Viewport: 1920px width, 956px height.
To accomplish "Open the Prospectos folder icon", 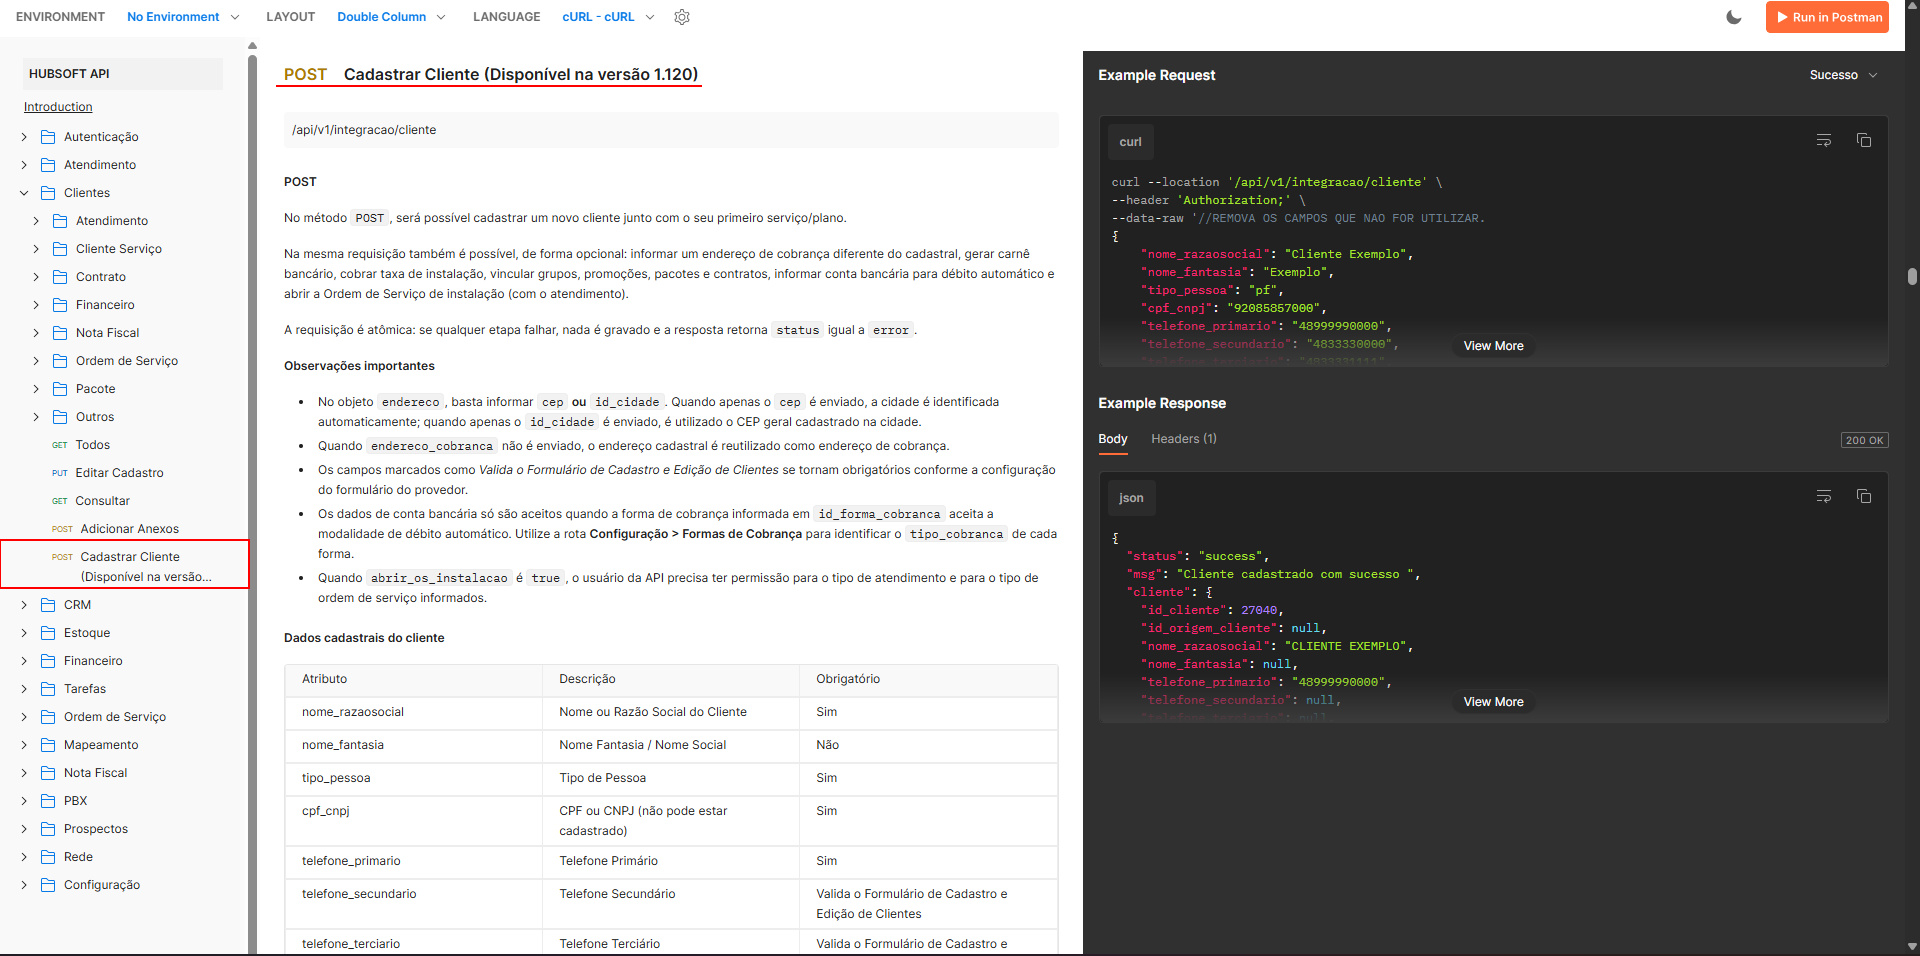I will (x=48, y=829).
